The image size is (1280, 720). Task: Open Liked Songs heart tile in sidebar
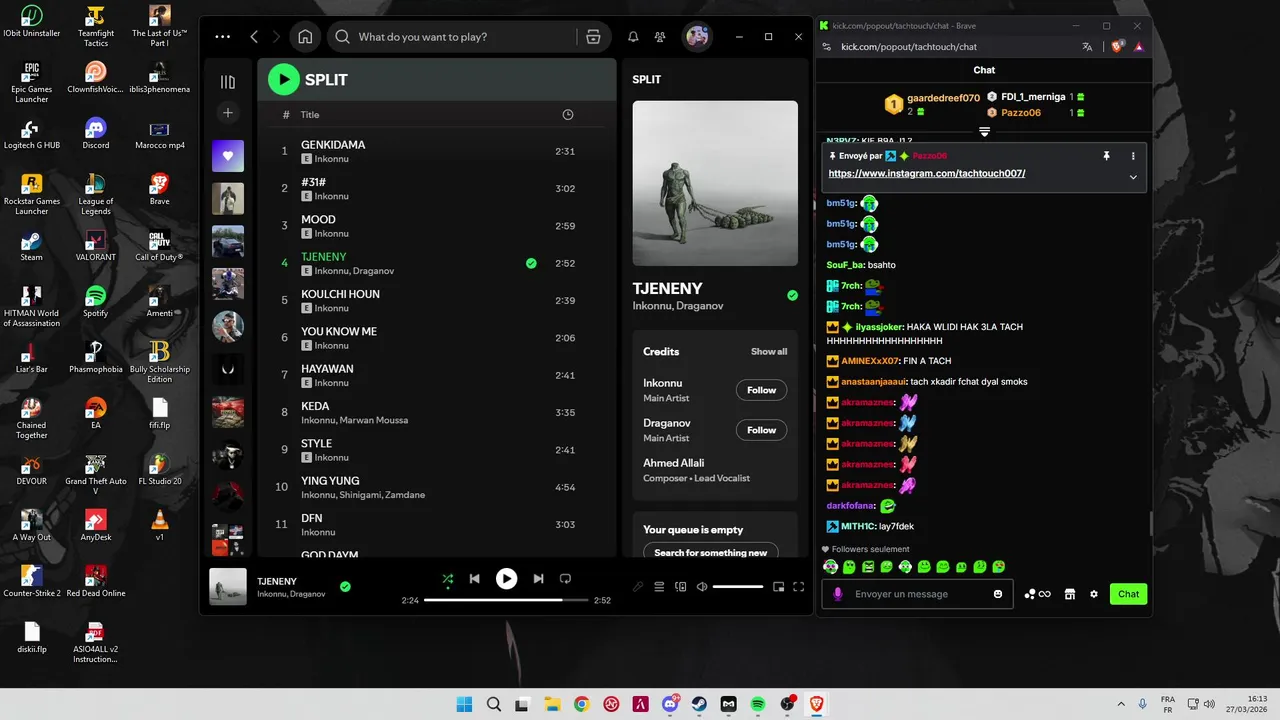coord(228,156)
